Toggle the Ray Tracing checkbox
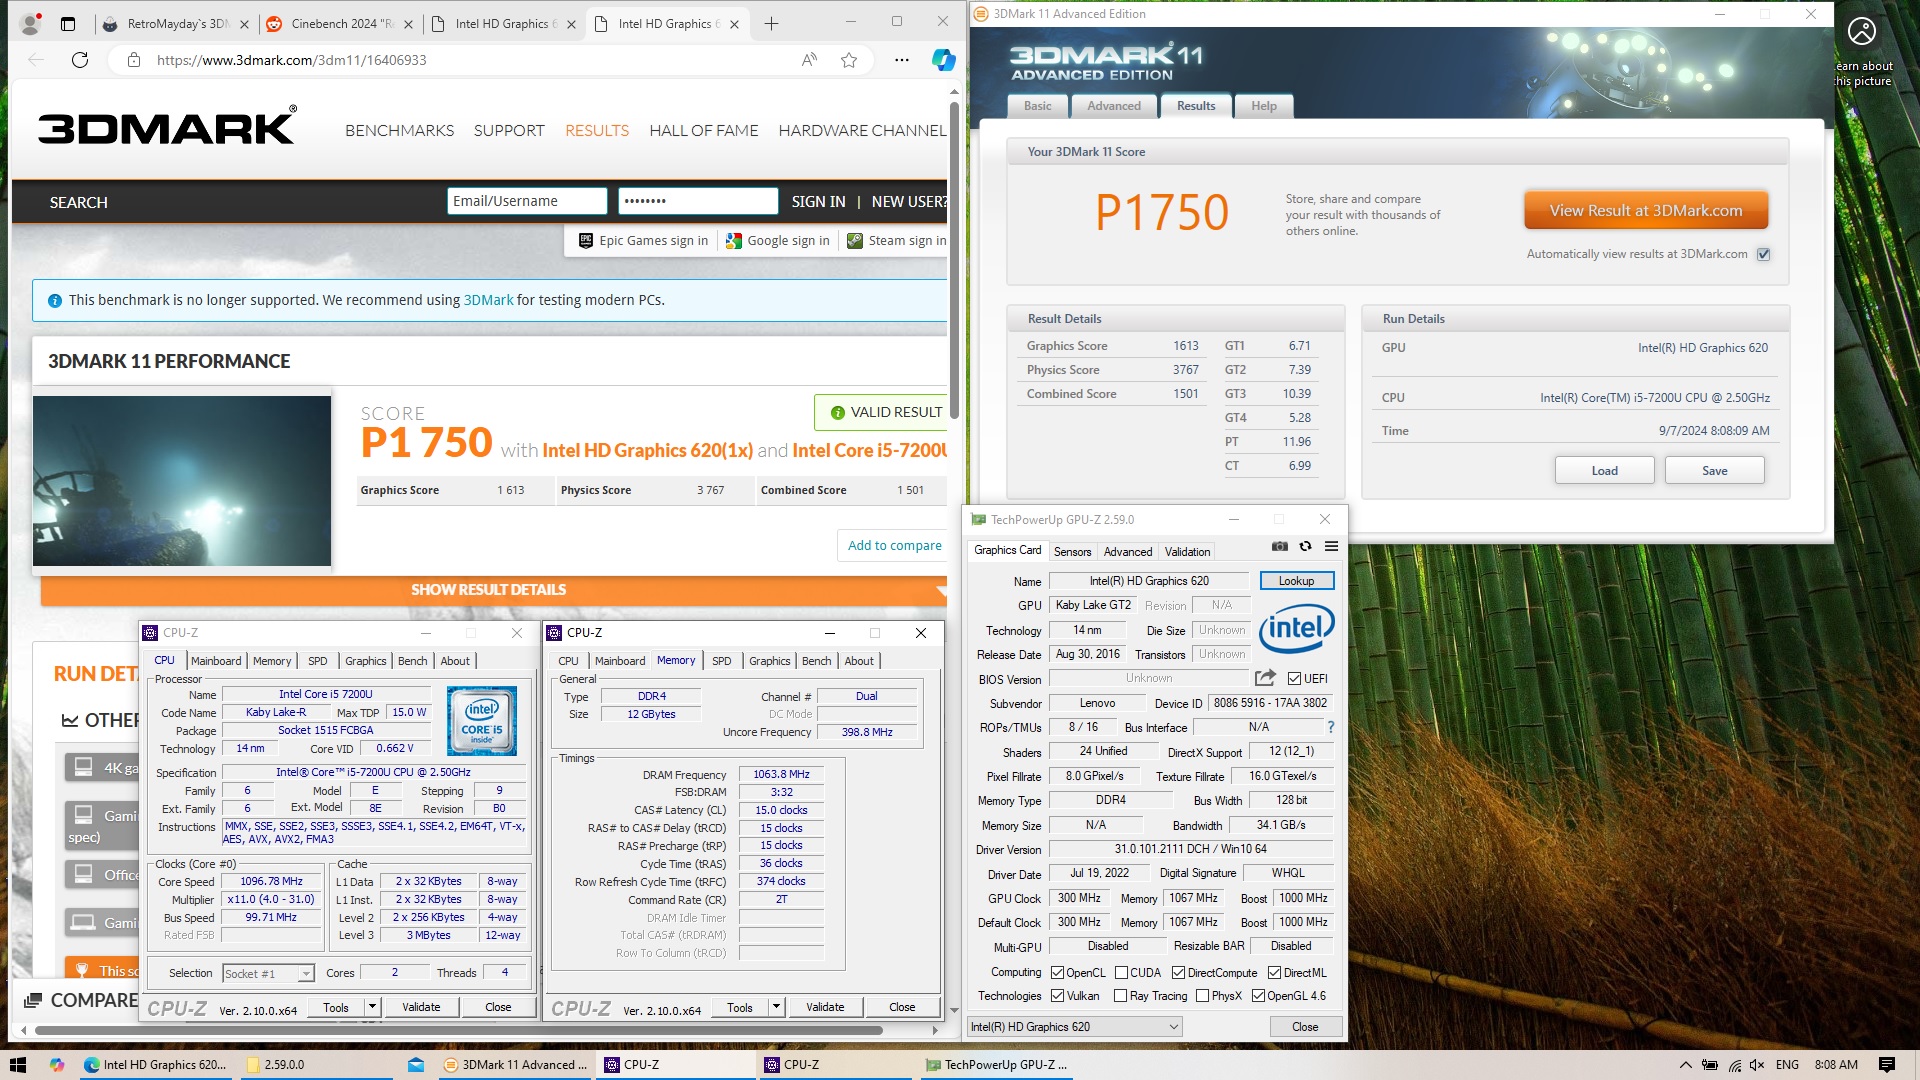The height and width of the screenshot is (1080, 1920). coord(1120,996)
